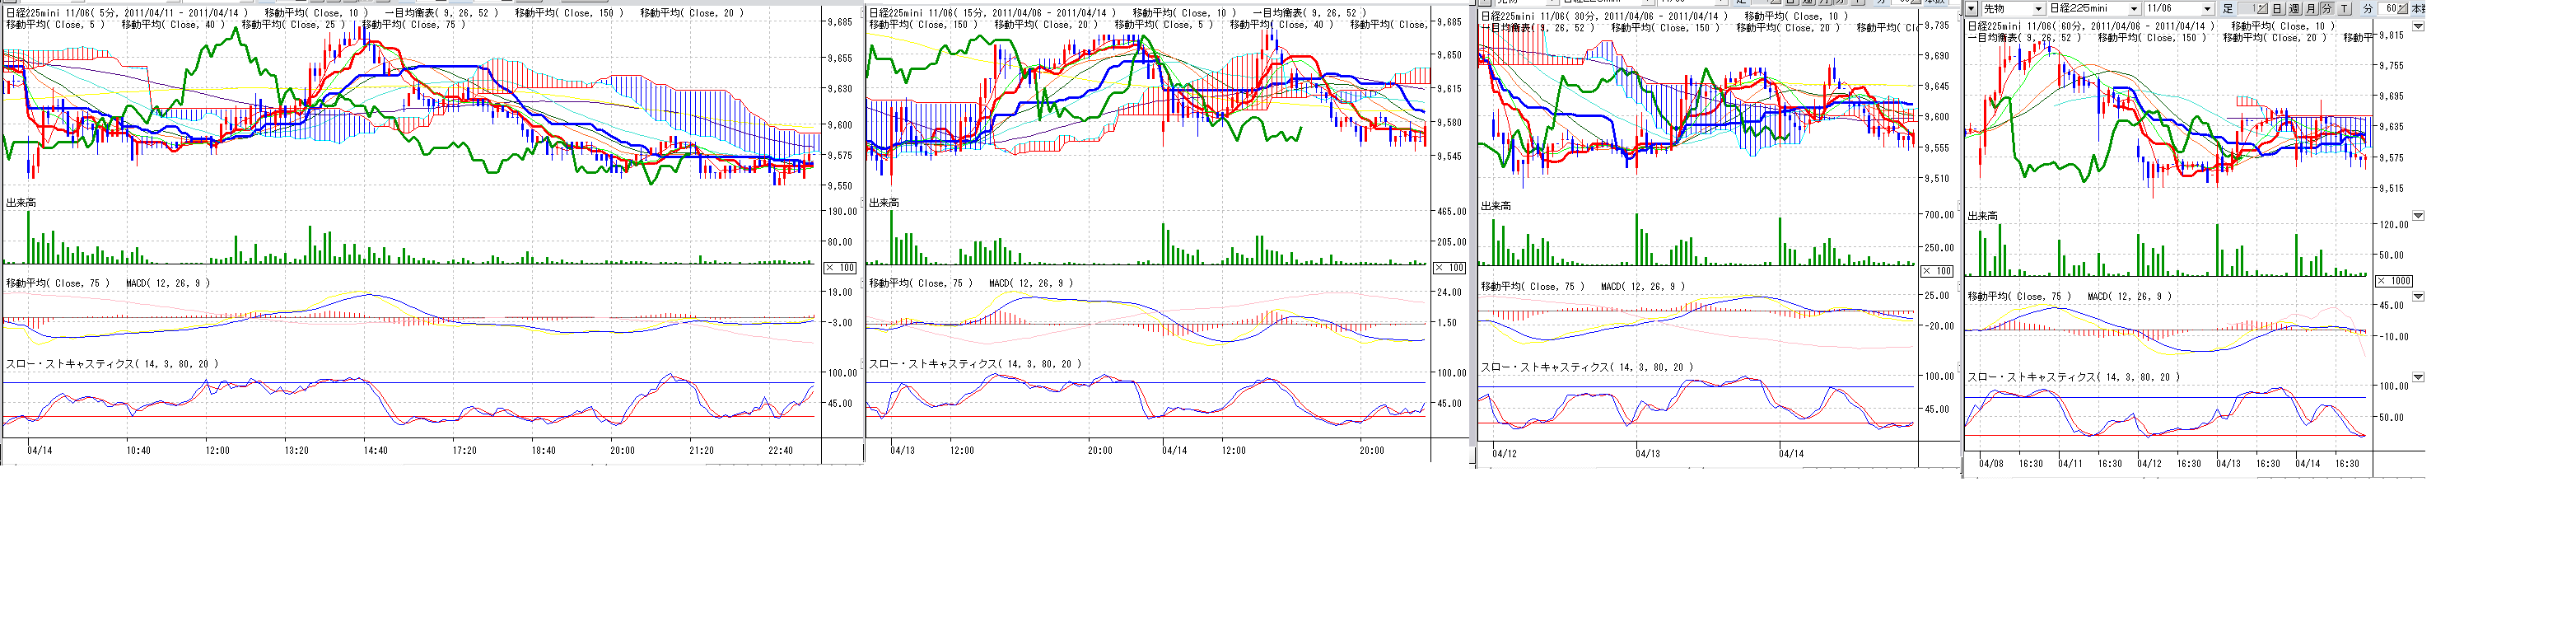Viewport: 2576px width, 636px height.
Task: Click ×100 volume scale box on 15-minute chart
Action: coord(1449,268)
